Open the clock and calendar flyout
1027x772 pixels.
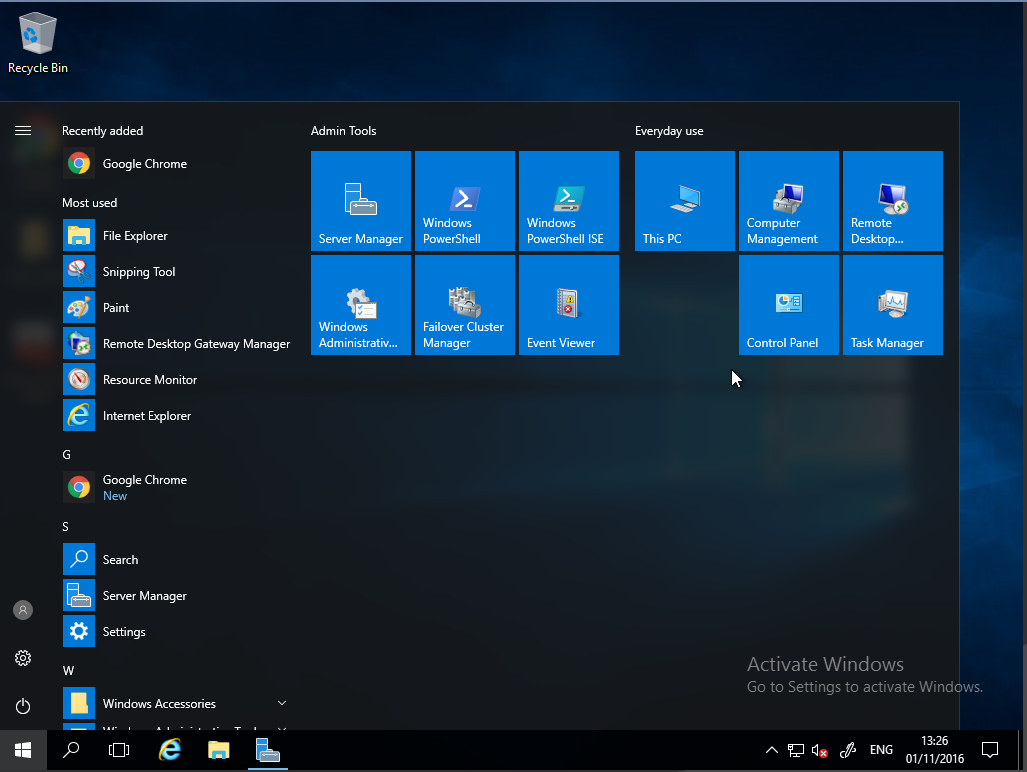[x=935, y=750]
